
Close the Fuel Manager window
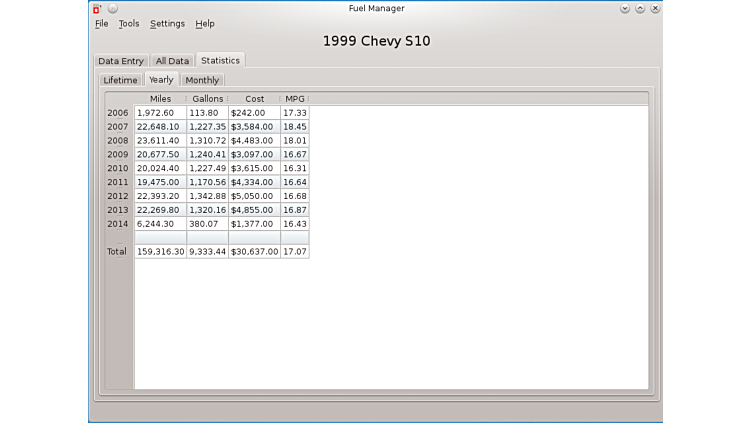click(654, 8)
